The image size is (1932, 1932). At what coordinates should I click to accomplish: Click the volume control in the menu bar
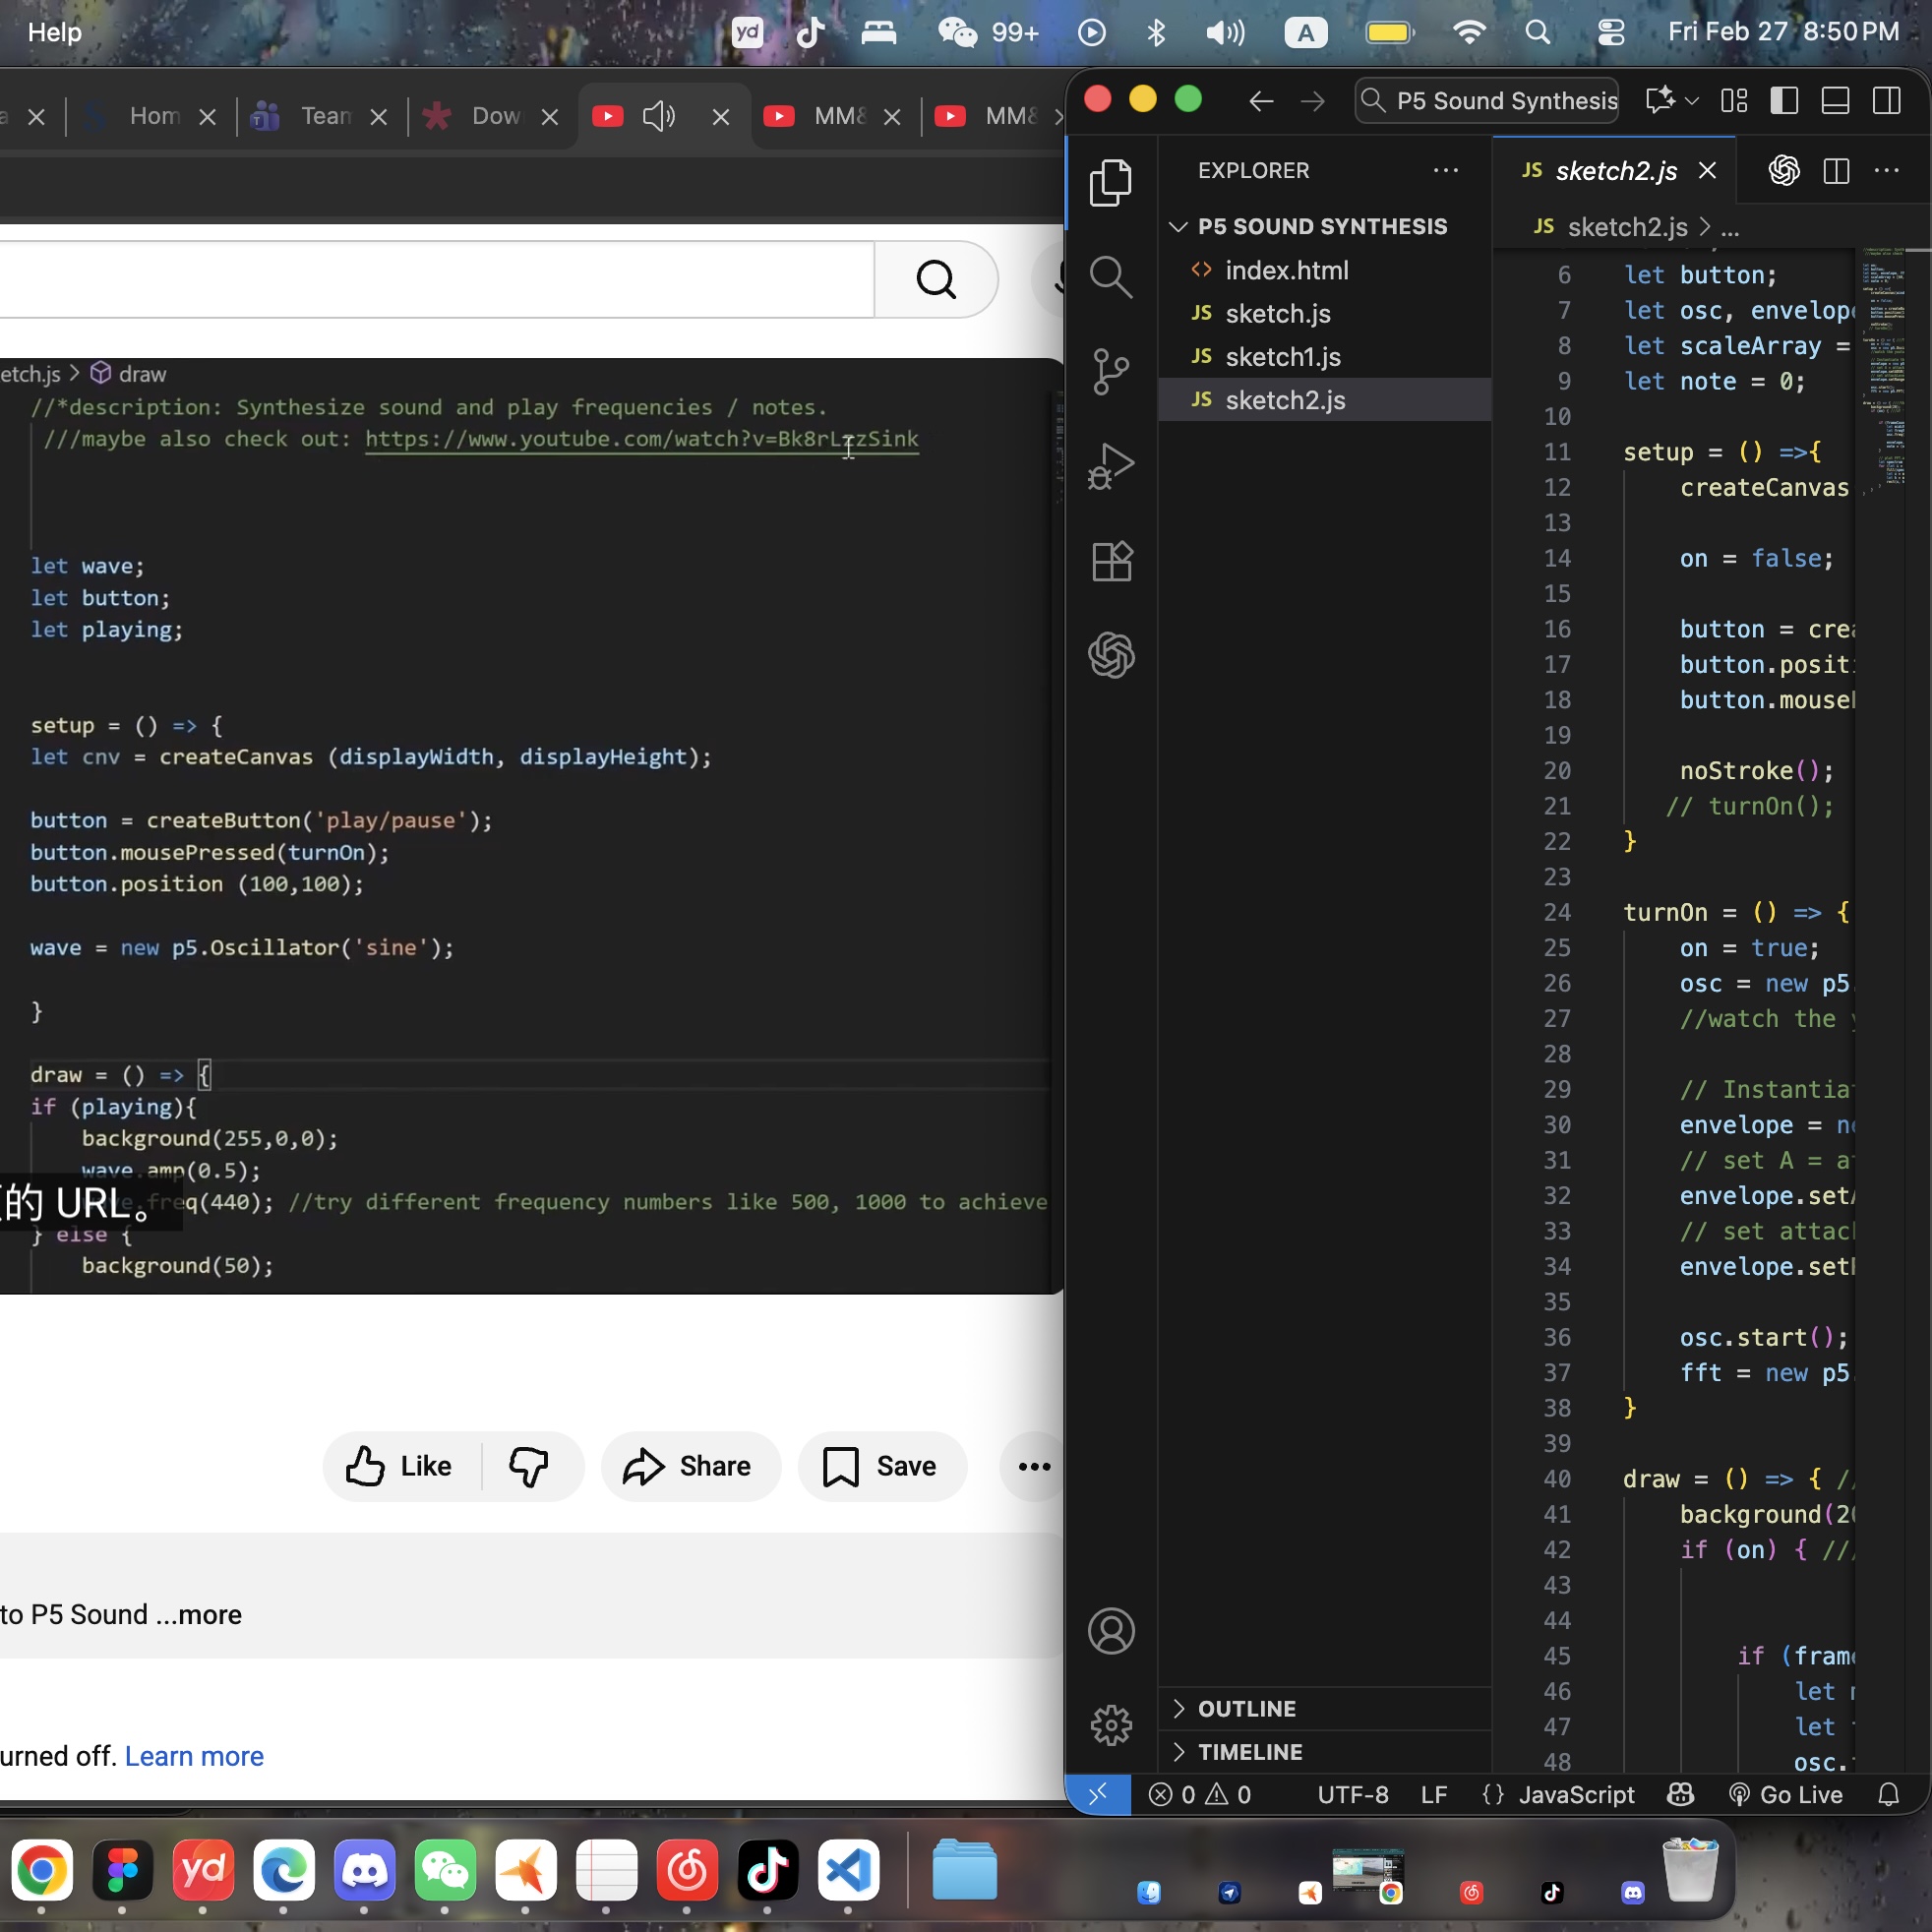(x=1224, y=32)
